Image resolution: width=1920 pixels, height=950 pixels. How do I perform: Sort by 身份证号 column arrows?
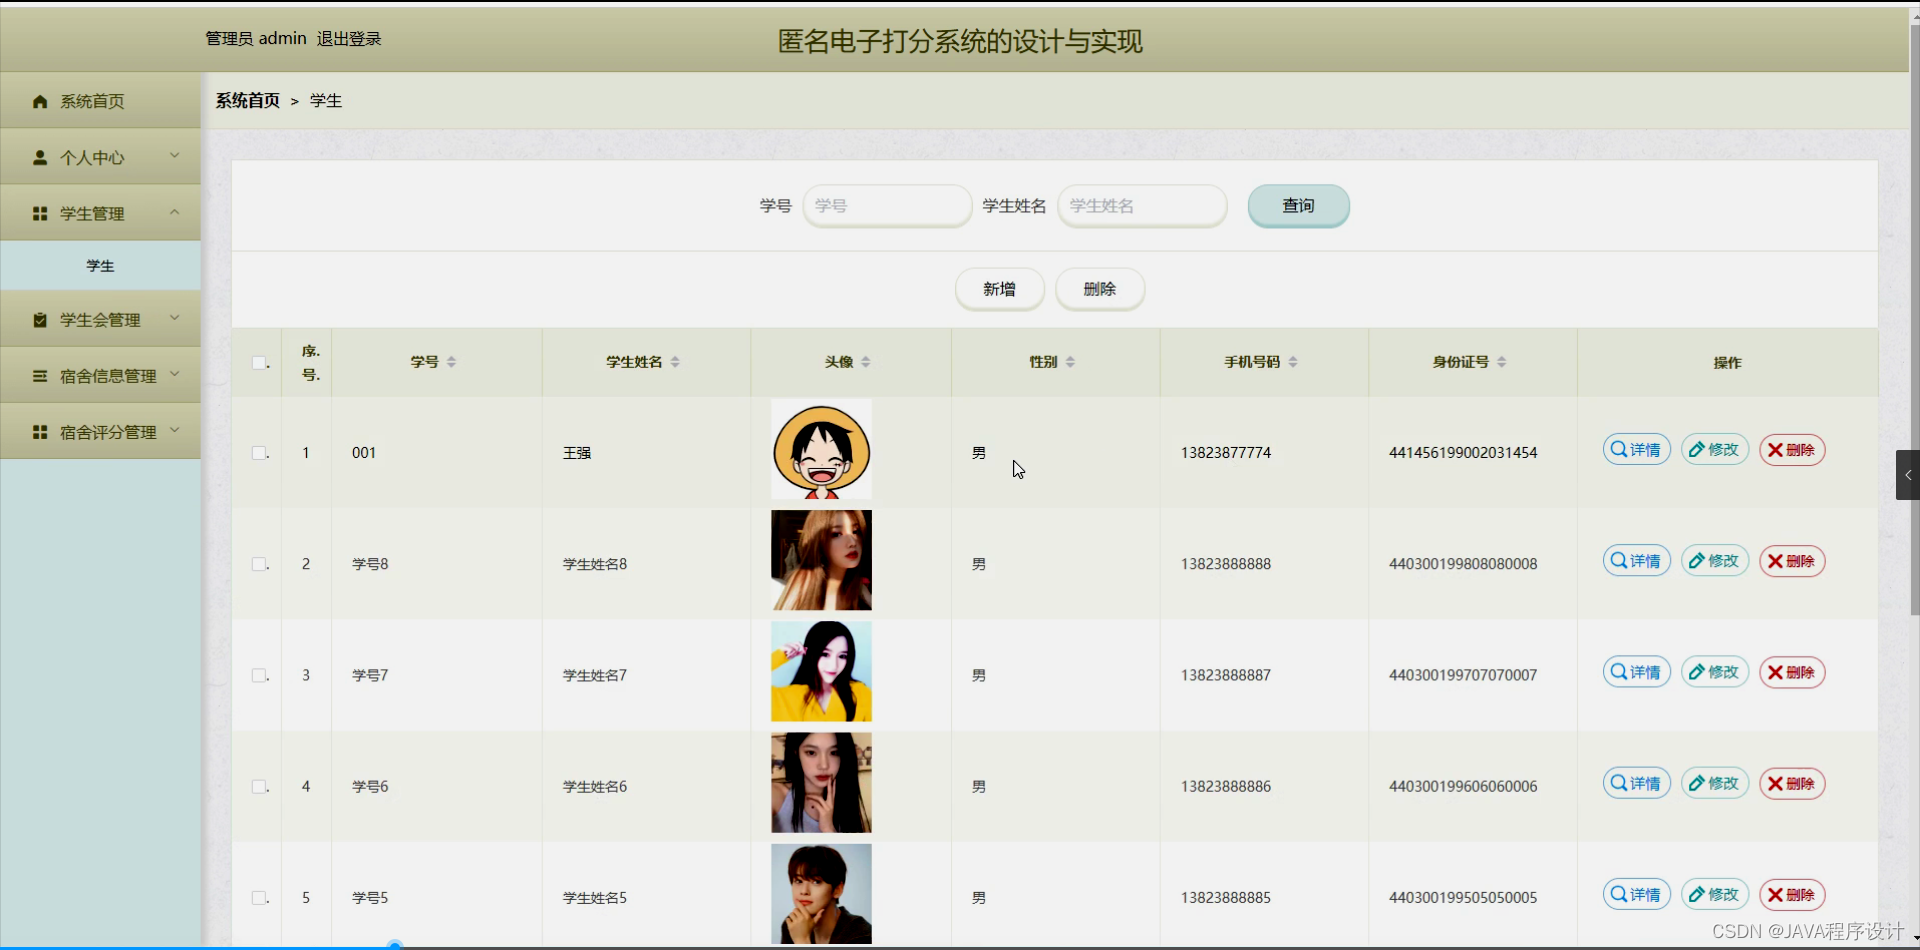[1502, 362]
